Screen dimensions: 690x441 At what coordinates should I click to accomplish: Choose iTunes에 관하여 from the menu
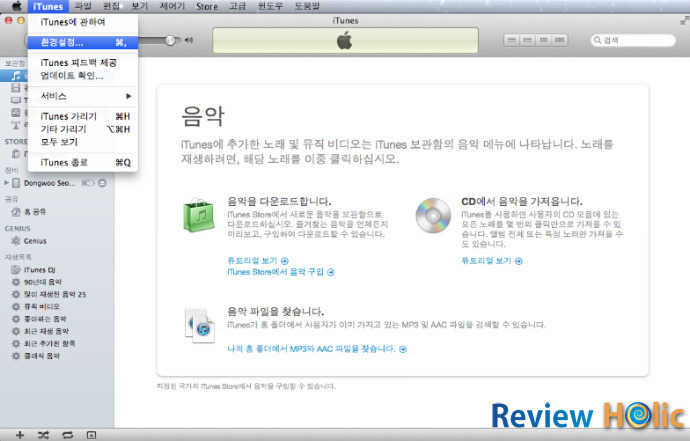[x=83, y=22]
